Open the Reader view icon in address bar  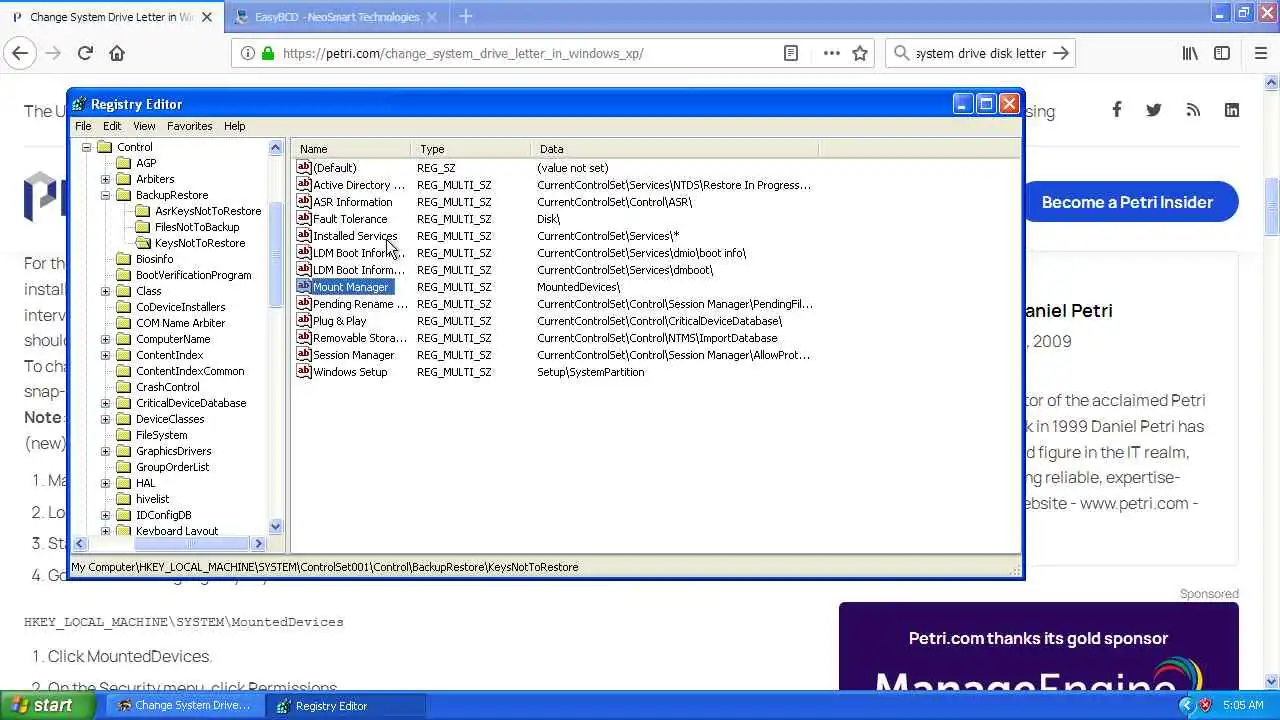[x=791, y=53]
